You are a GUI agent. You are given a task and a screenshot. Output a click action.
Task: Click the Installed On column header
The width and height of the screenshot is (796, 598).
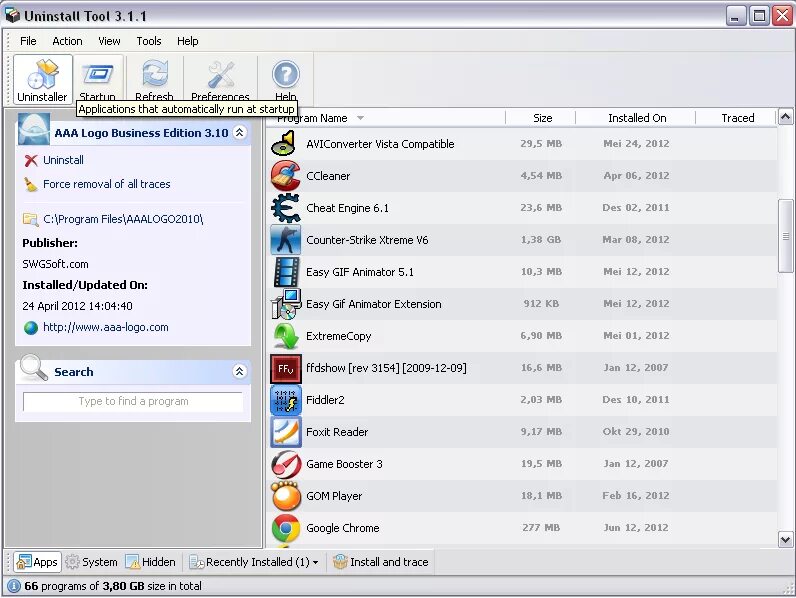click(x=636, y=118)
